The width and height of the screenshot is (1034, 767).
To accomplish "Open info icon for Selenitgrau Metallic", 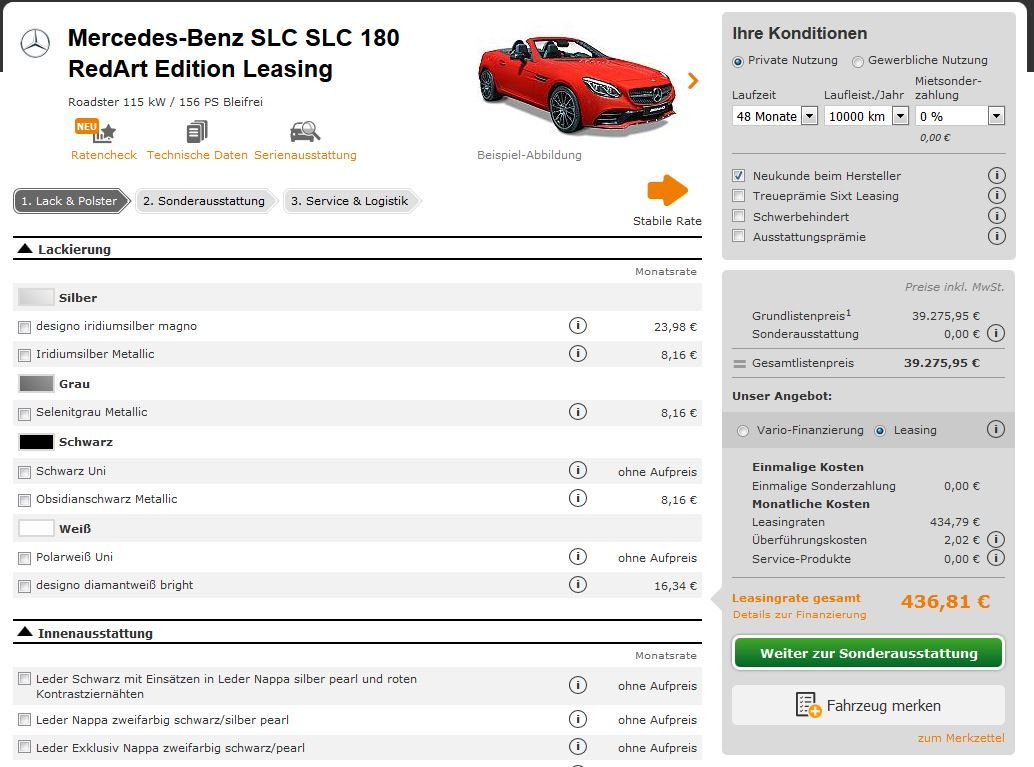I will pos(577,412).
